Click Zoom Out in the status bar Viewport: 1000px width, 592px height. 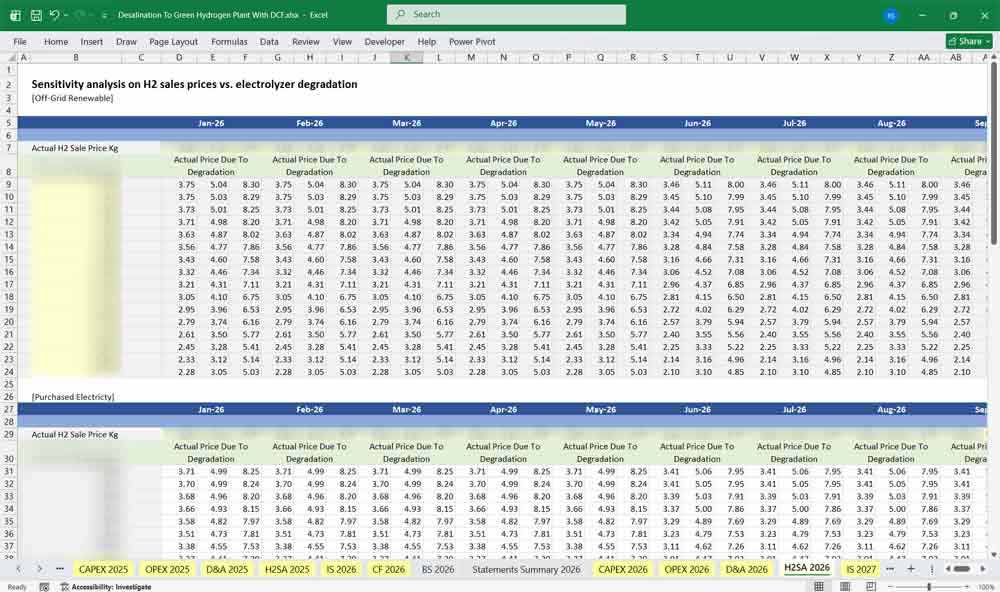click(x=890, y=586)
